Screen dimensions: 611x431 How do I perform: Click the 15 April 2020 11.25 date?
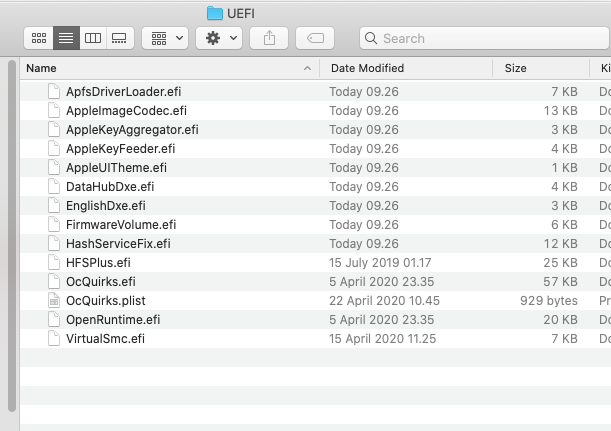[382, 339]
